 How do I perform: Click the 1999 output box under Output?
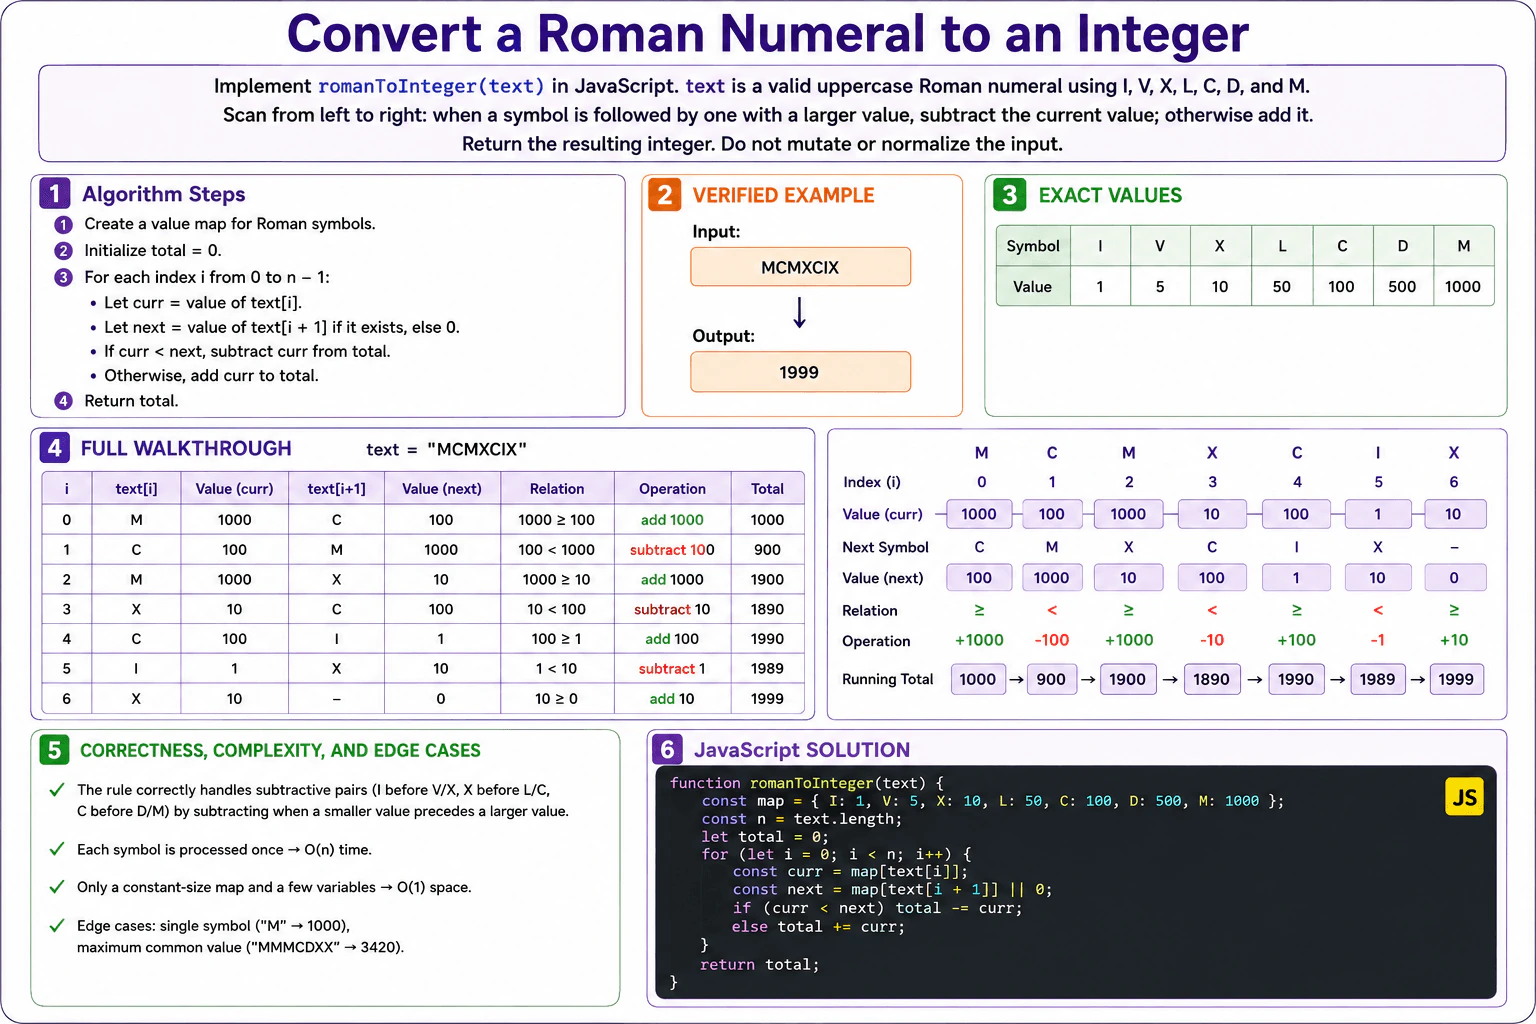pos(800,372)
